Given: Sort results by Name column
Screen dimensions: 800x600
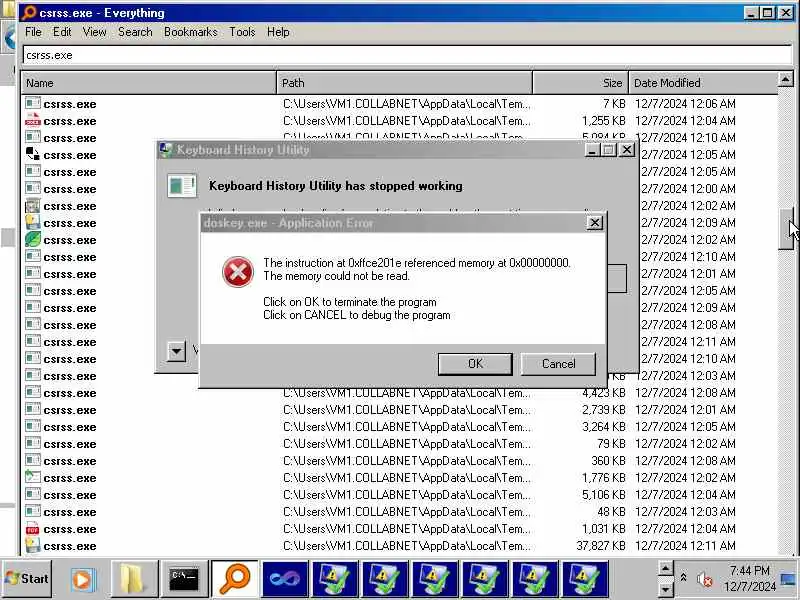Looking at the screenshot, I should point(148,83).
